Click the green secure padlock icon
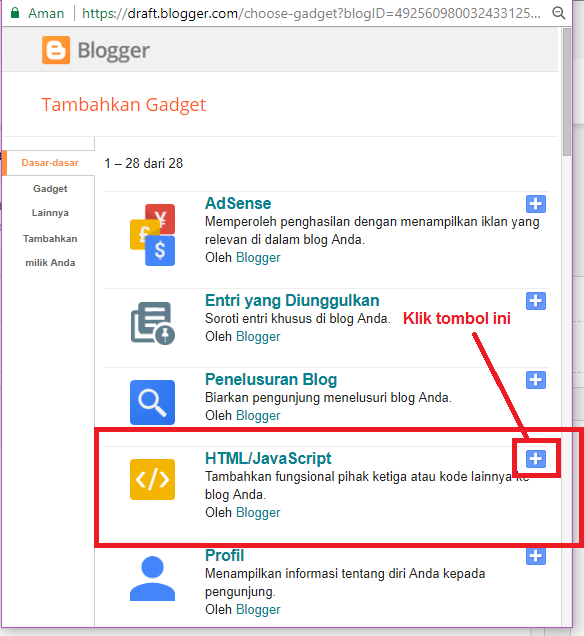The height and width of the screenshot is (636, 584). click(15, 13)
